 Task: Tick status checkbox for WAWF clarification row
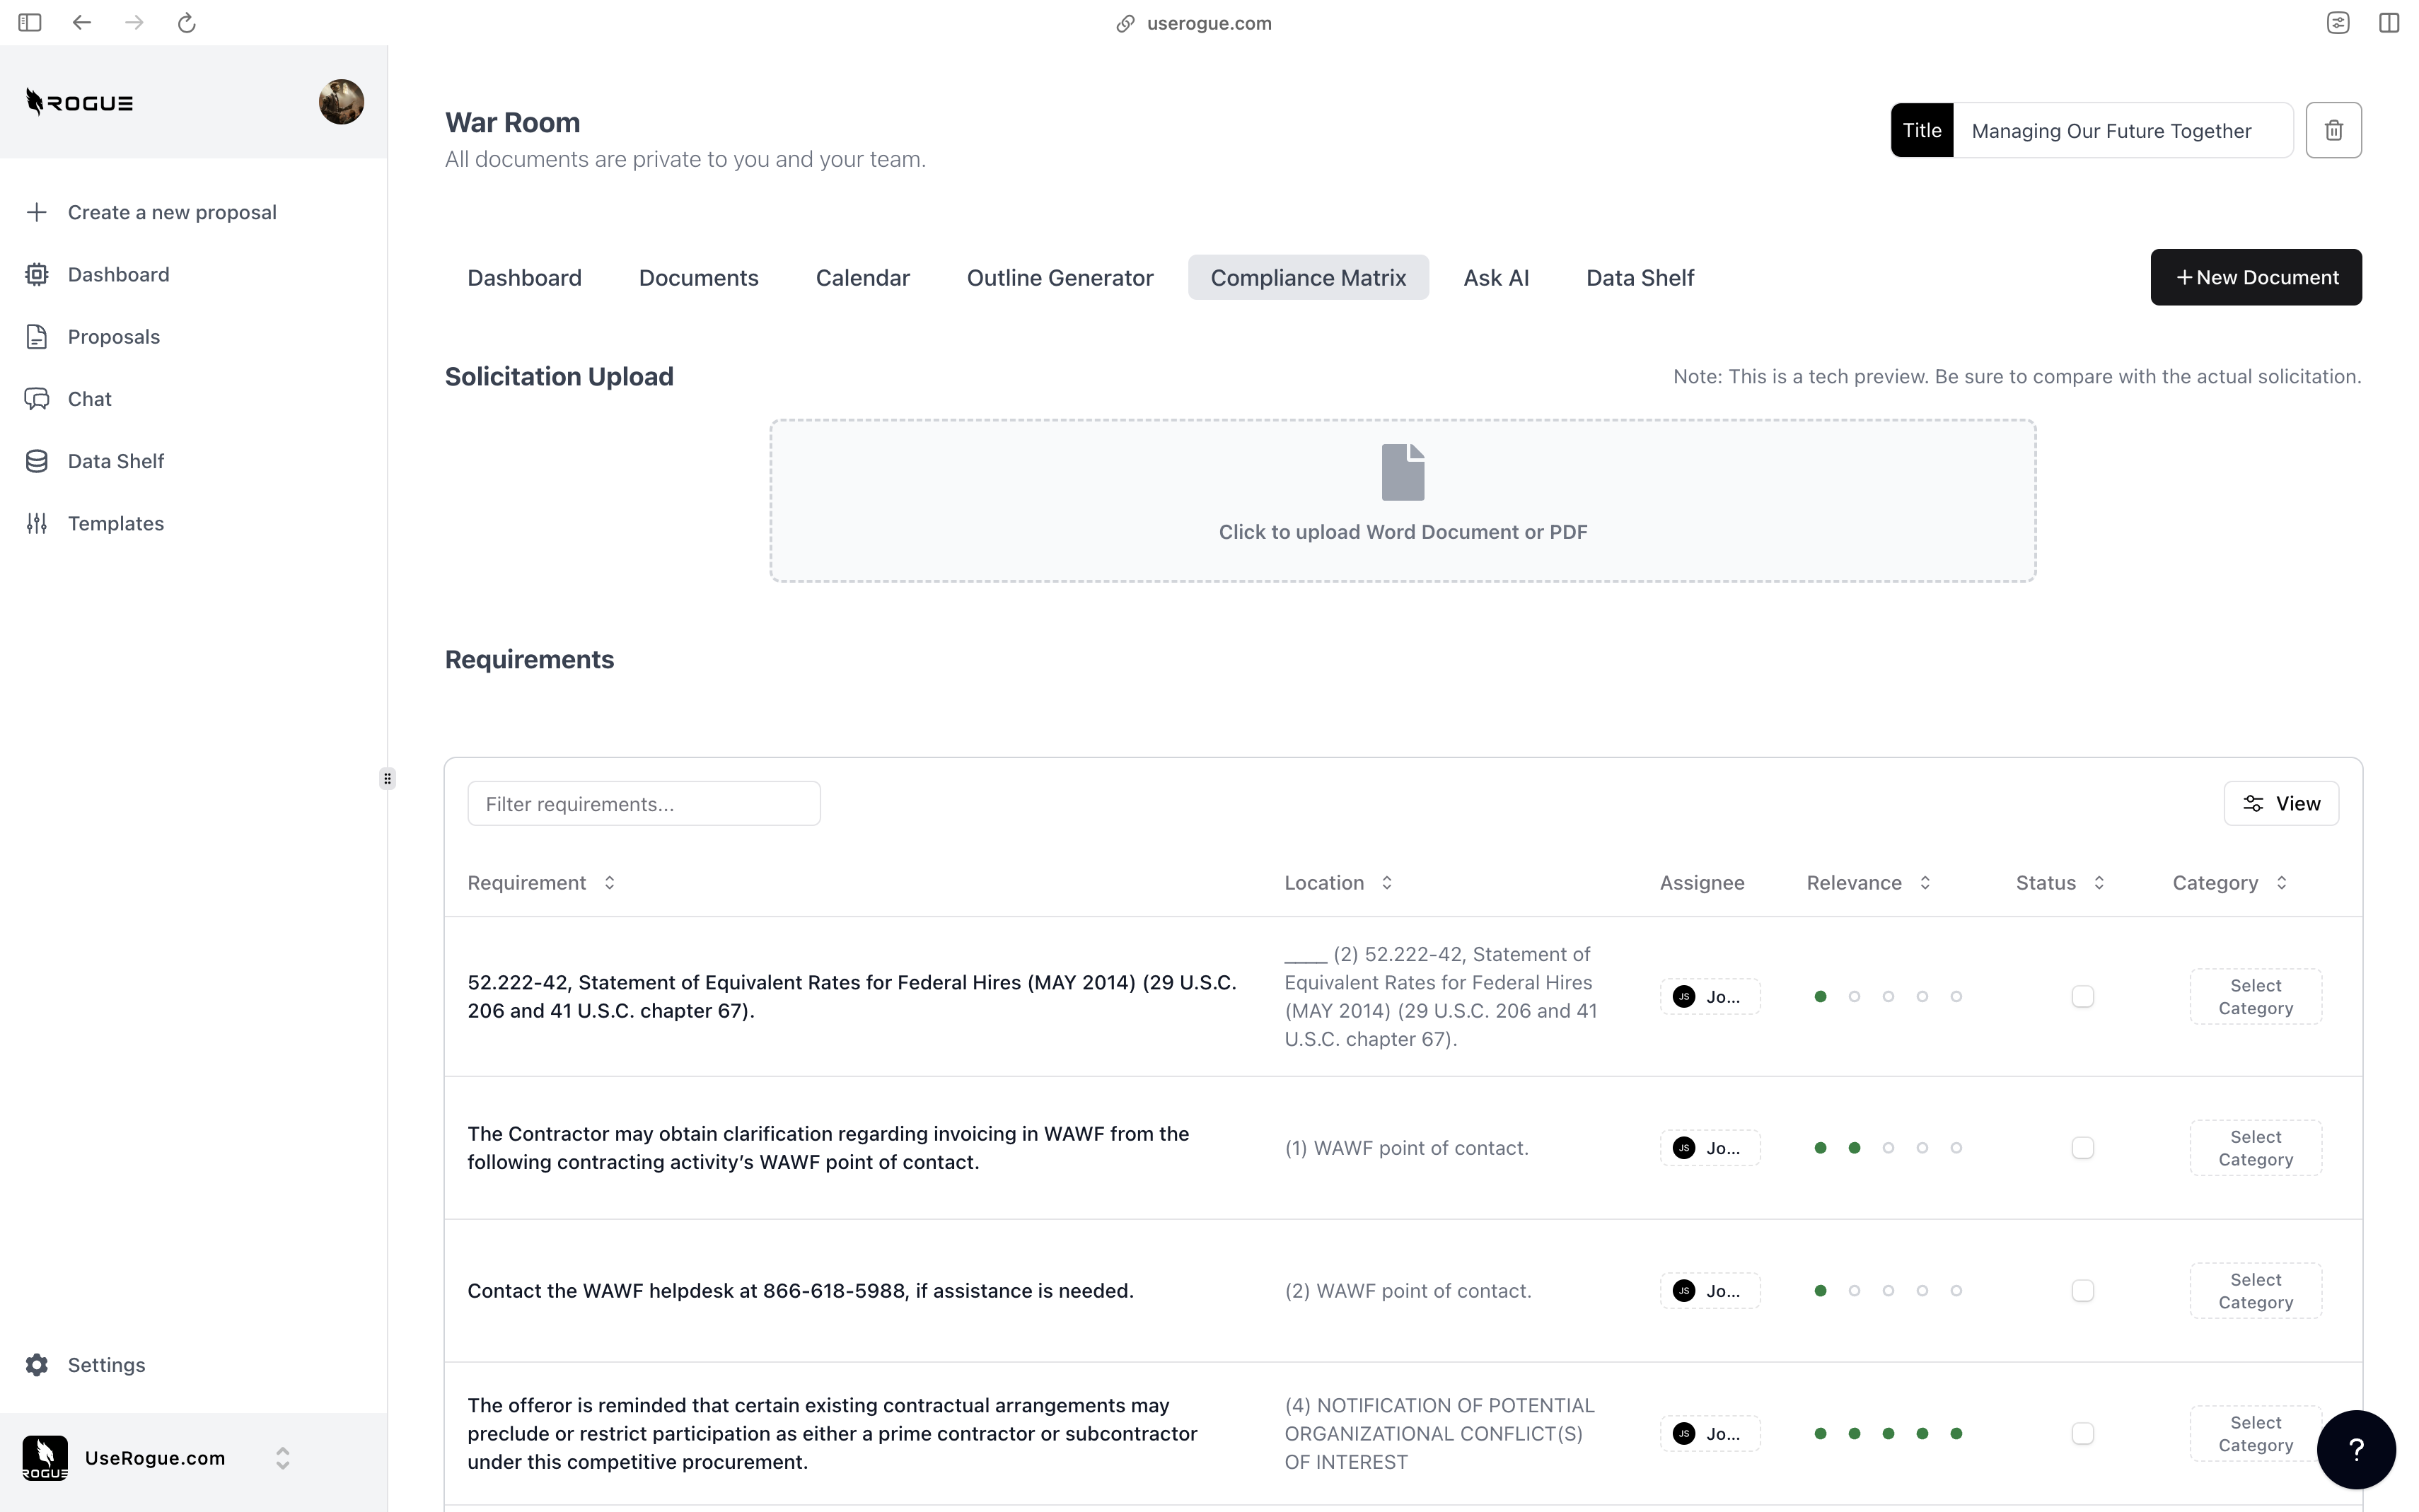(2082, 1148)
